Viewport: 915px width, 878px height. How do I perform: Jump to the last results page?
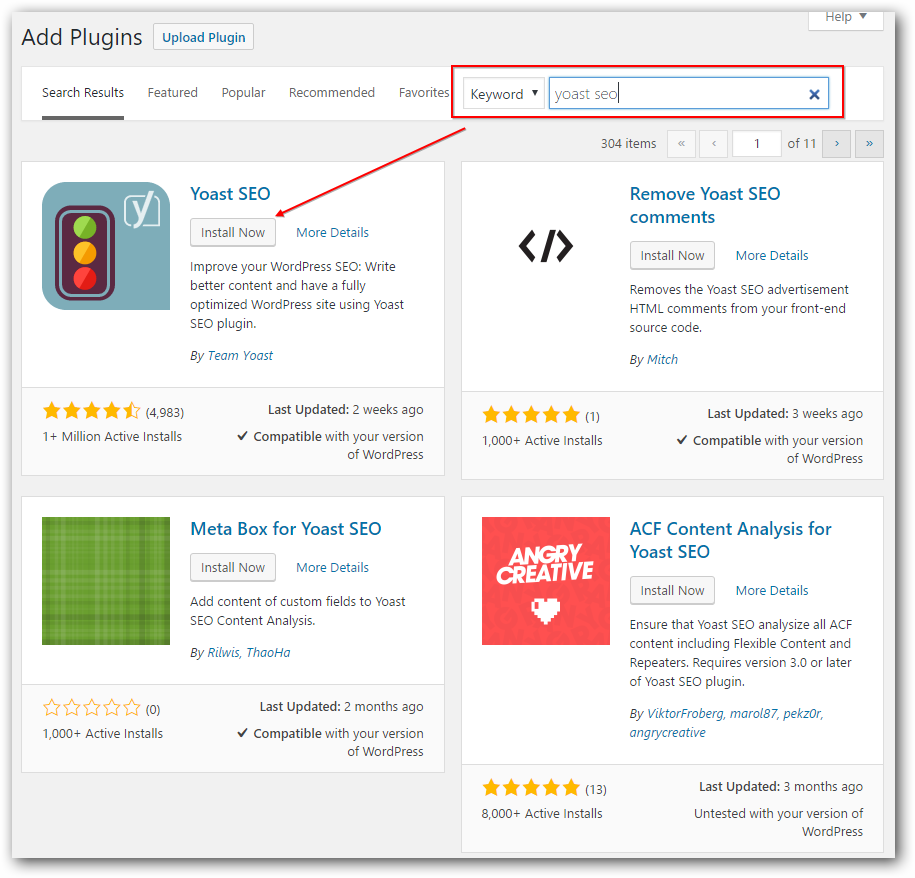(869, 144)
